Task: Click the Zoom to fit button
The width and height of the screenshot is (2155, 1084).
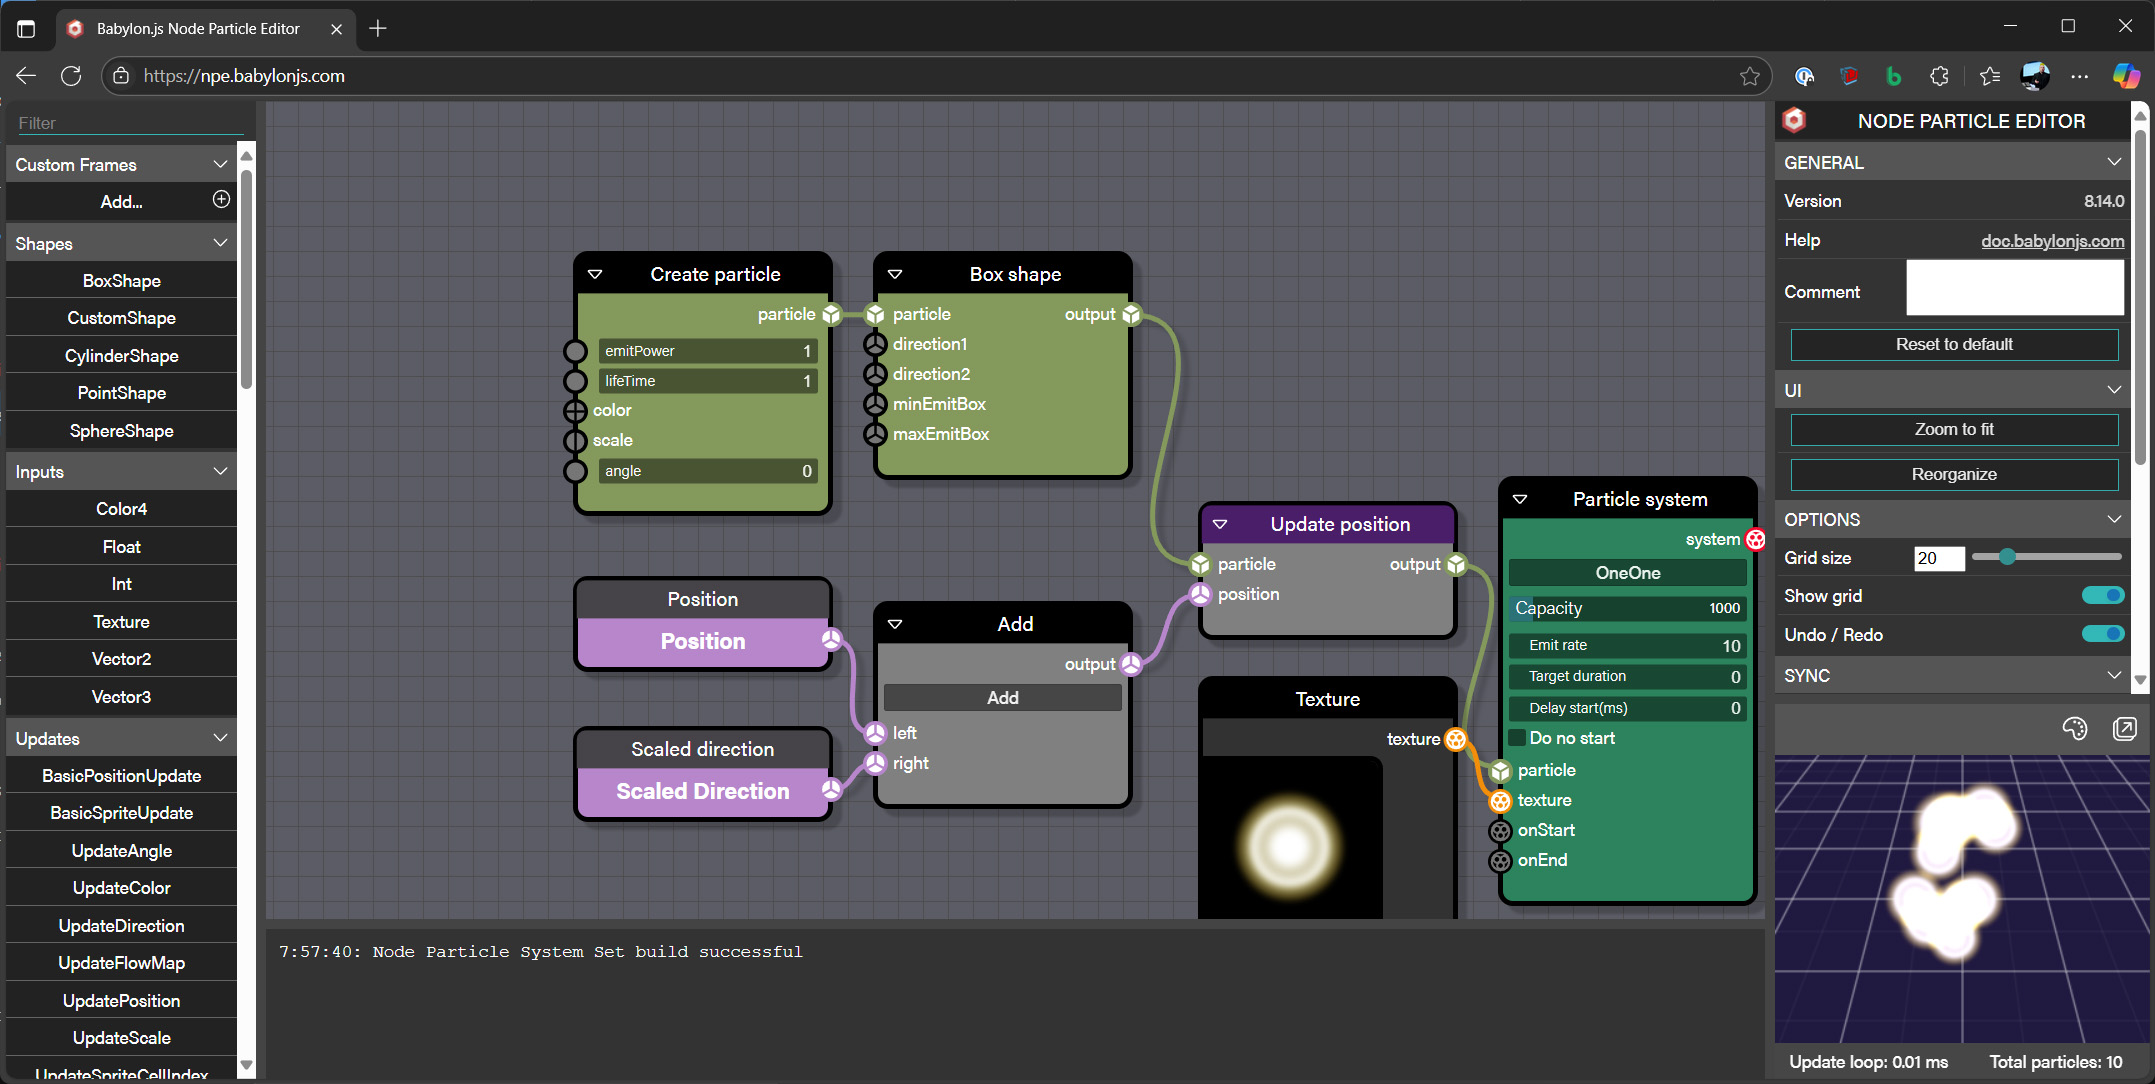Action: [1954, 429]
